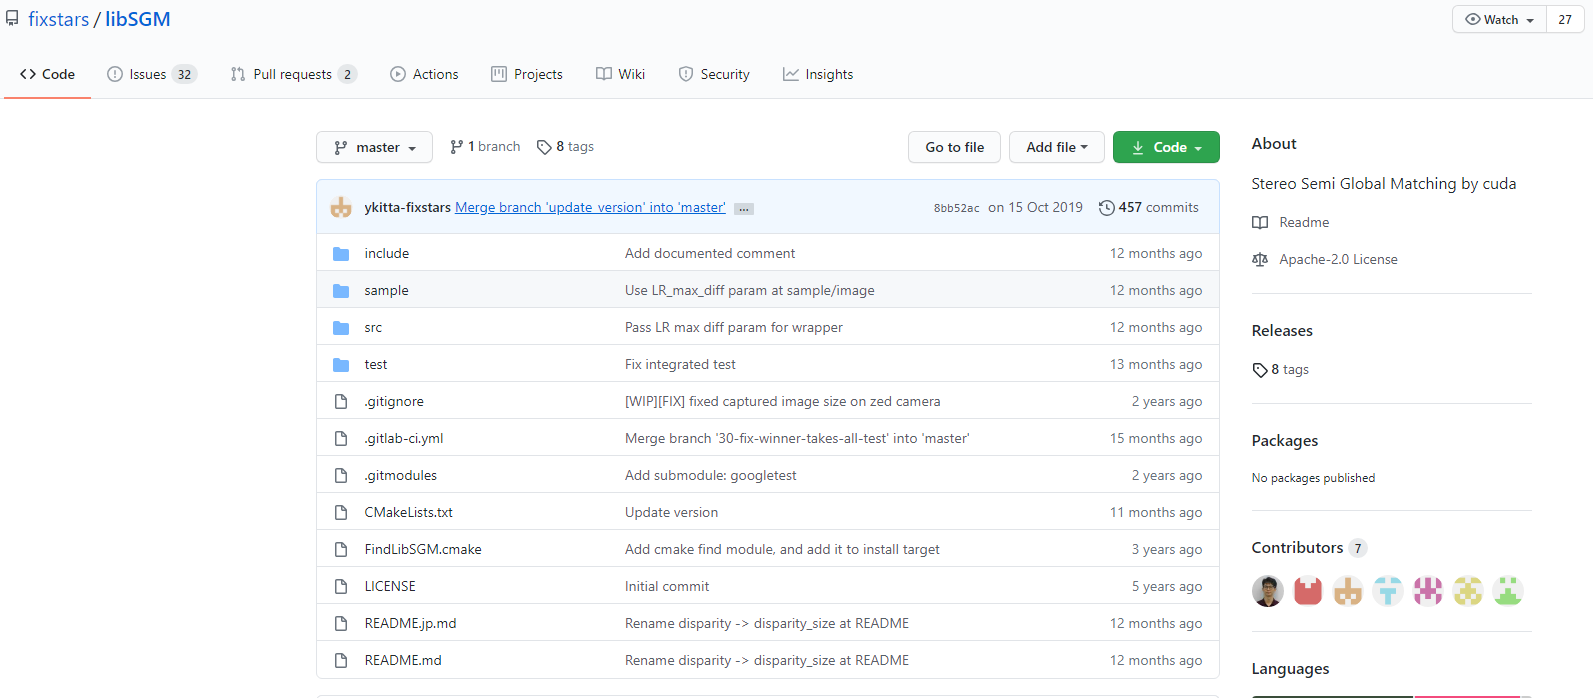The image size is (1593, 698).
Task: Open the FindLibSGM.cmake file
Action: point(423,550)
